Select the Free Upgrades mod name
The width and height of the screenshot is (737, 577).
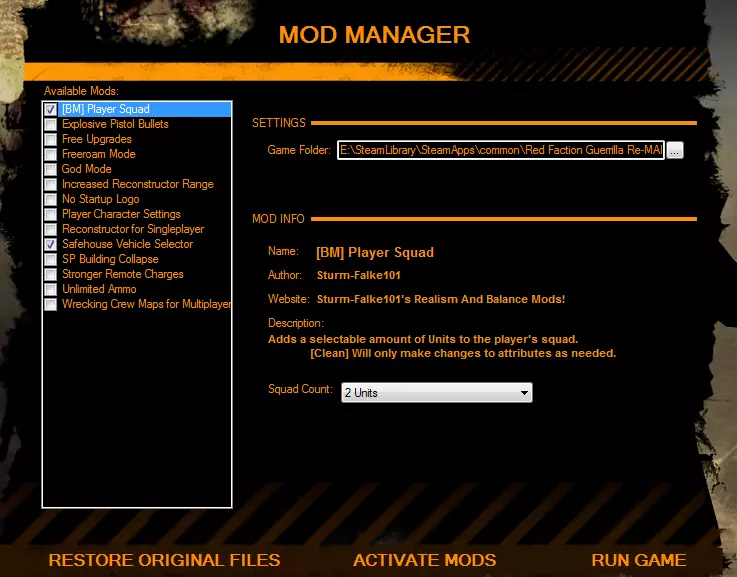(97, 139)
